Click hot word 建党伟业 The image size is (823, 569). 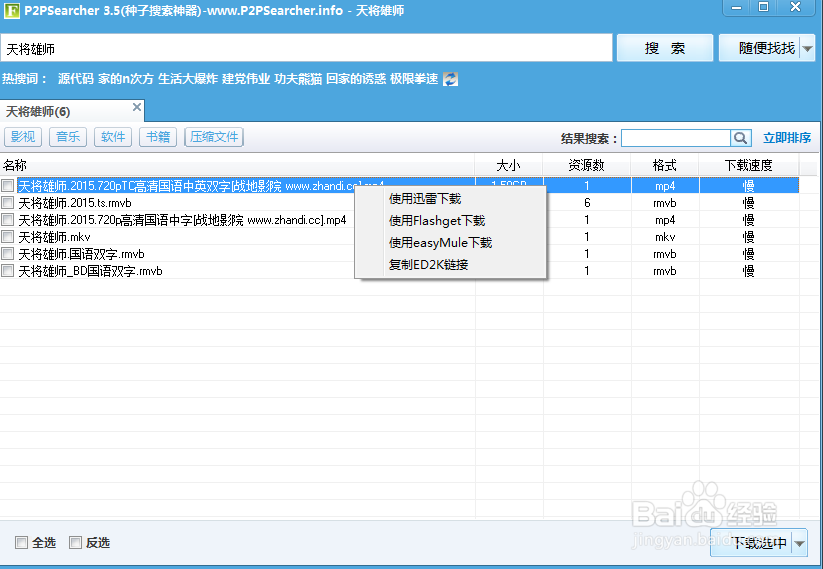[246, 79]
